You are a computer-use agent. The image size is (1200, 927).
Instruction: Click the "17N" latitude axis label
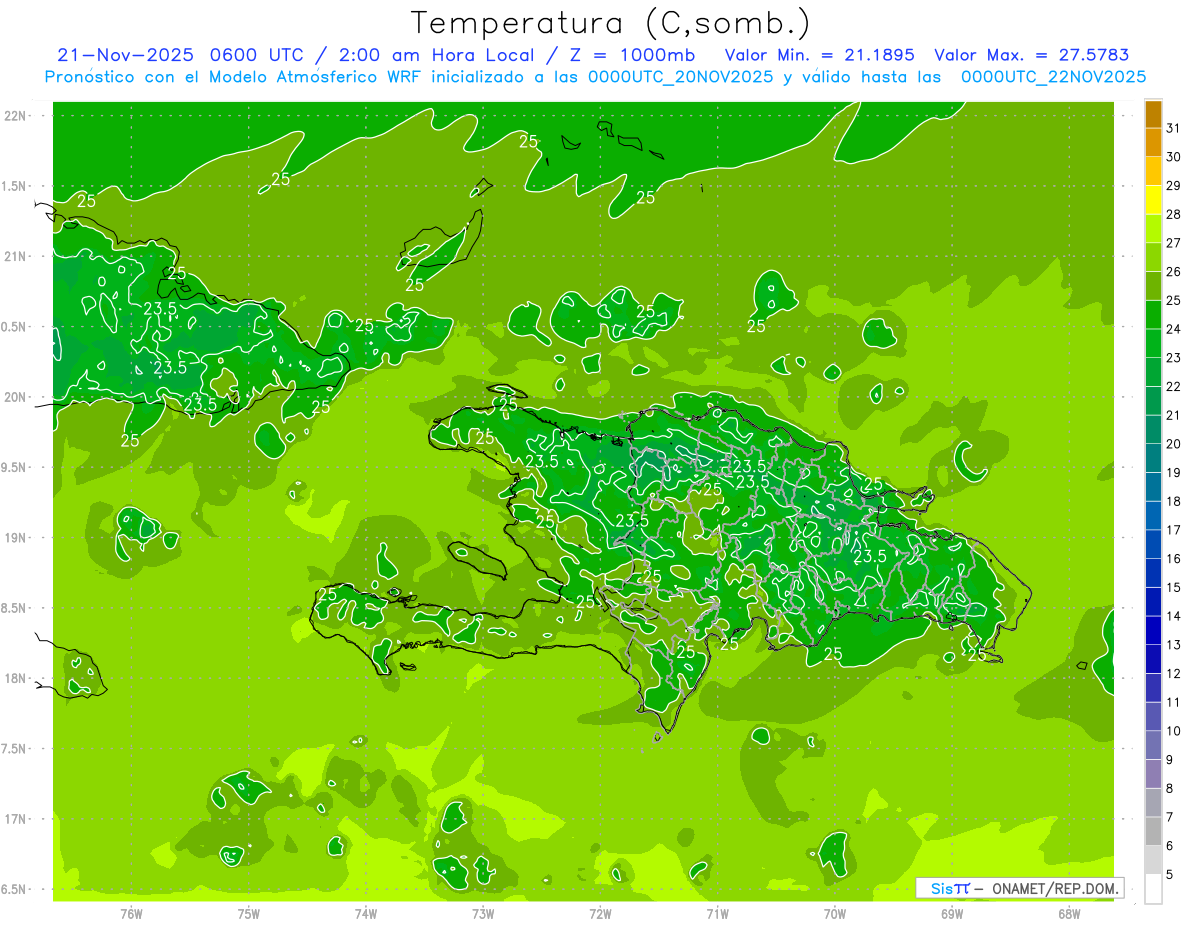pos(15,819)
